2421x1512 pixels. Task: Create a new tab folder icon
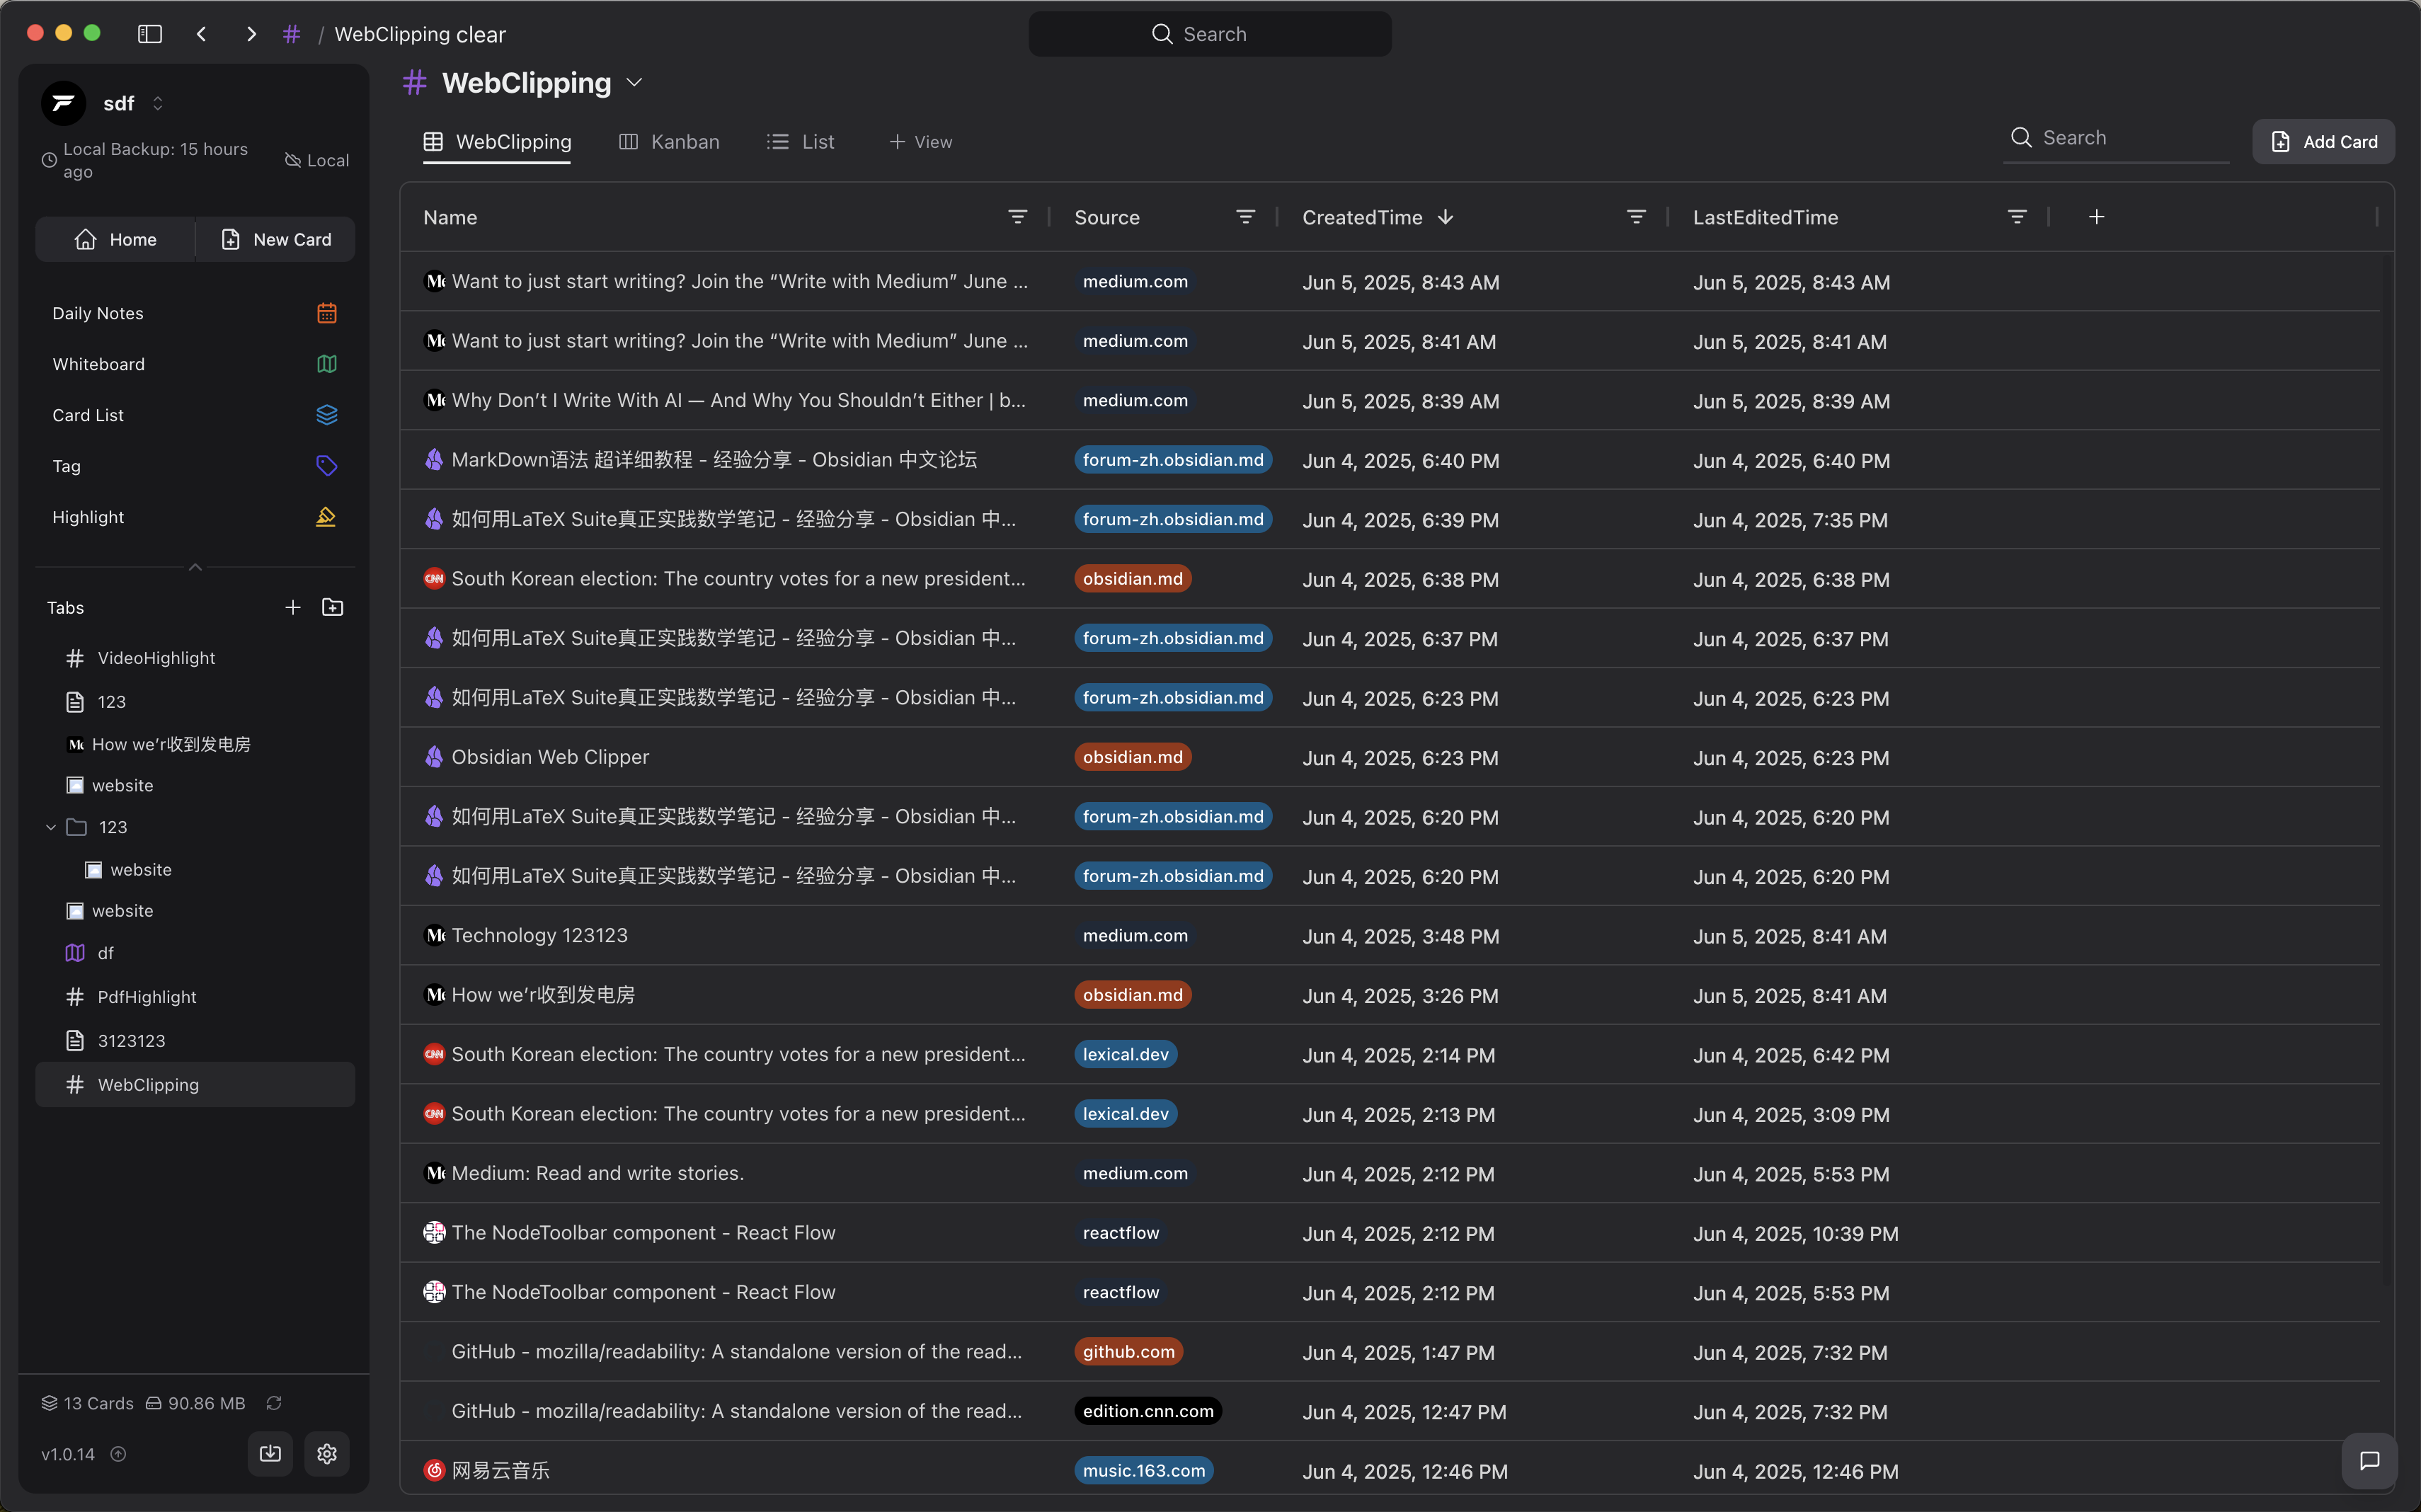click(x=333, y=607)
